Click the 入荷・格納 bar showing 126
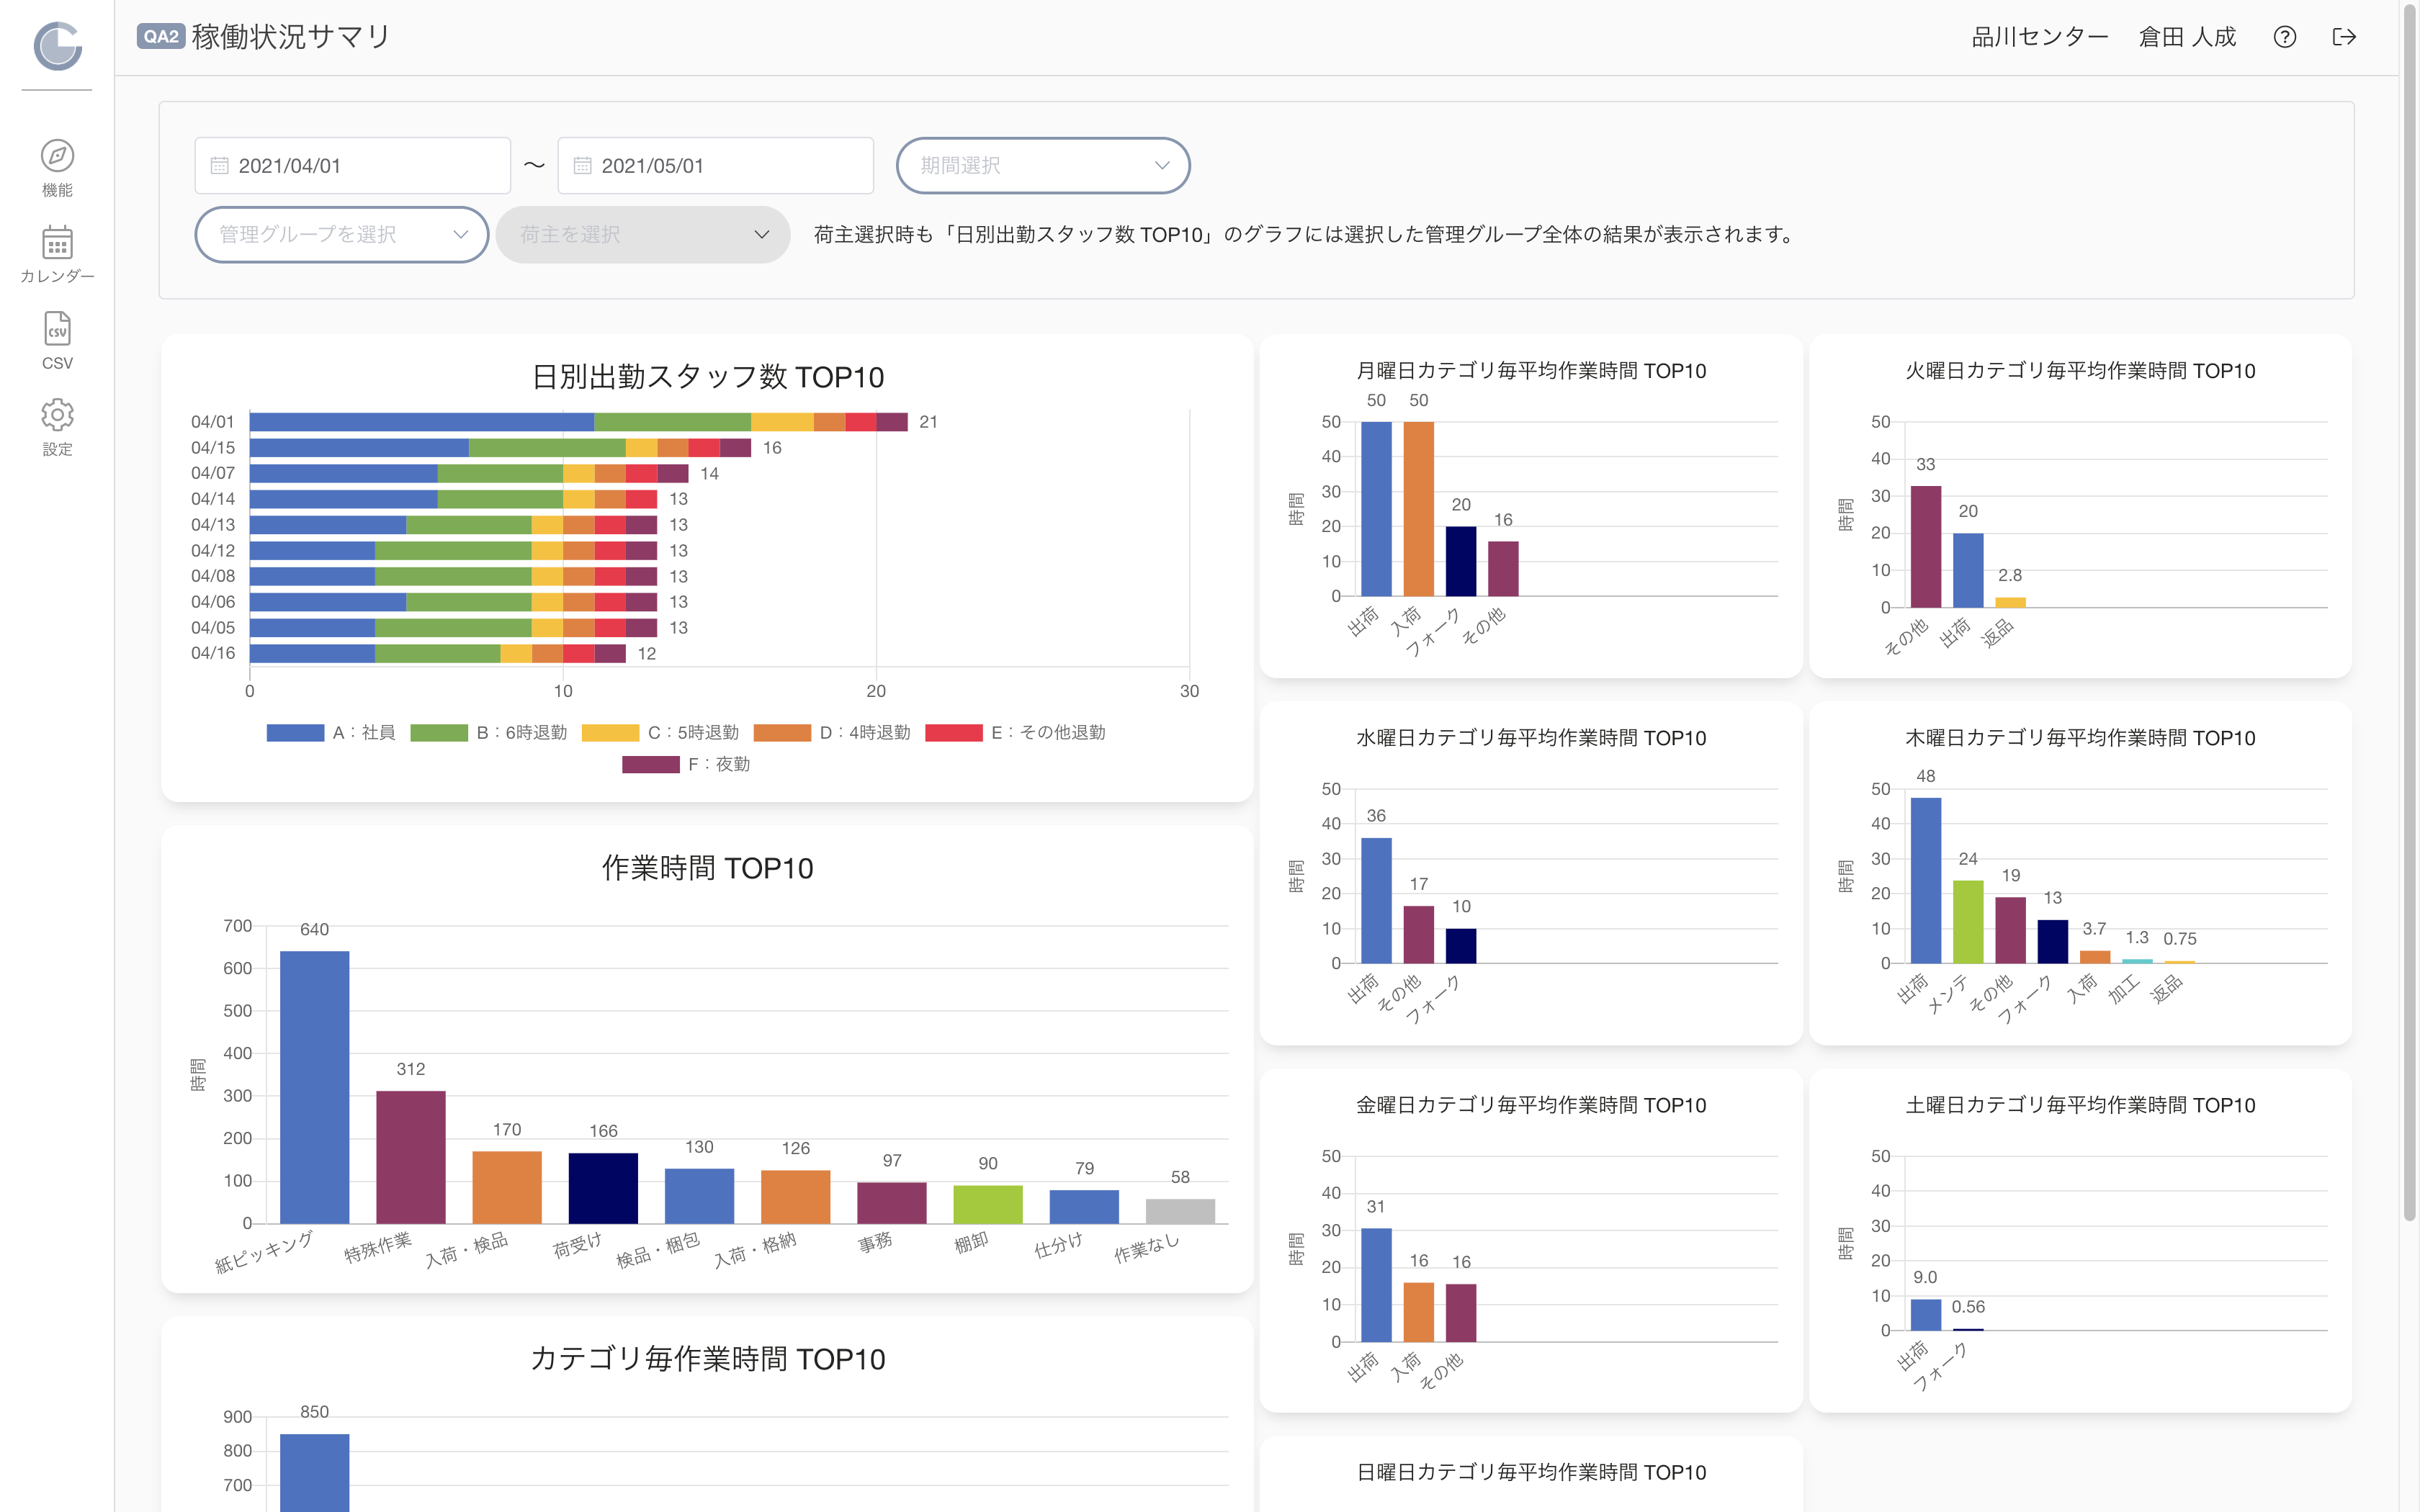This screenshot has height=1512, width=2420. [796, 1197]
